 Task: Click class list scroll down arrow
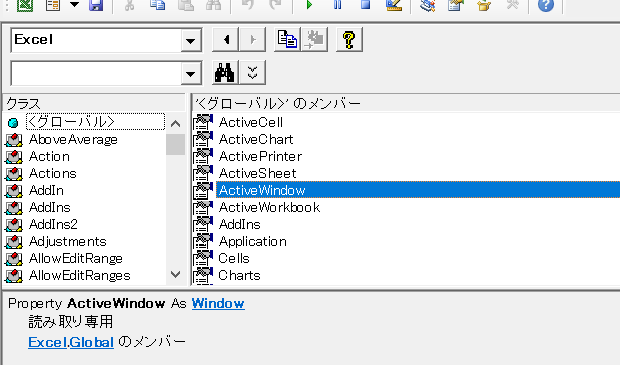(x=176, y=274)
